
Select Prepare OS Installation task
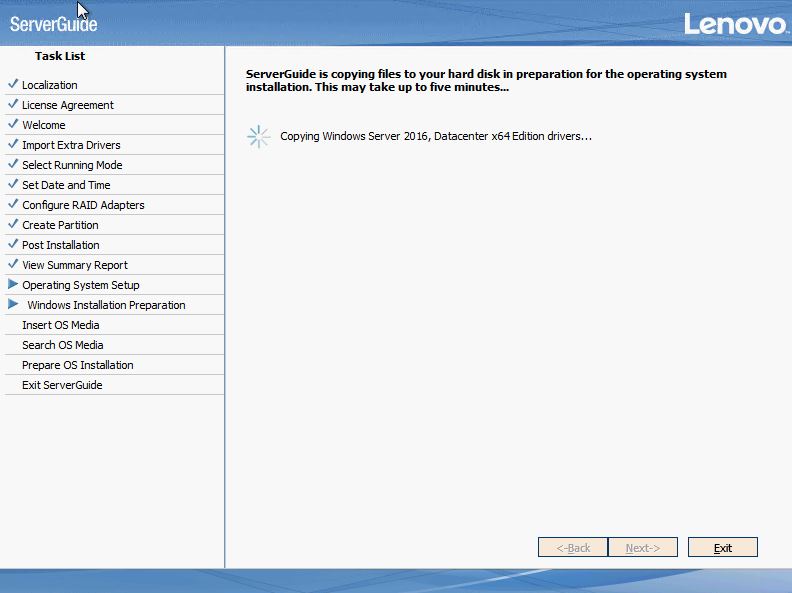click(x=115, y=365)
